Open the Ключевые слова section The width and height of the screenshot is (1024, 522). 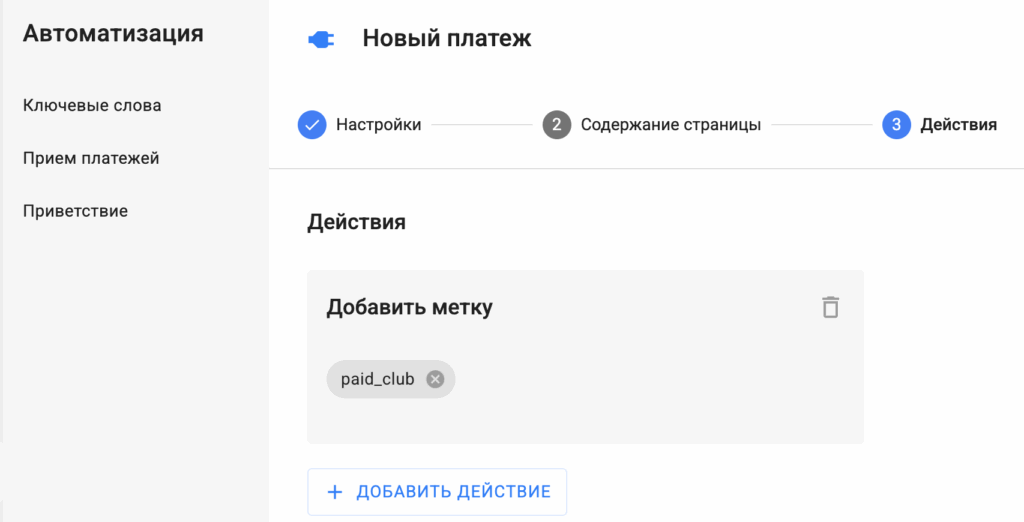[92, 105]
